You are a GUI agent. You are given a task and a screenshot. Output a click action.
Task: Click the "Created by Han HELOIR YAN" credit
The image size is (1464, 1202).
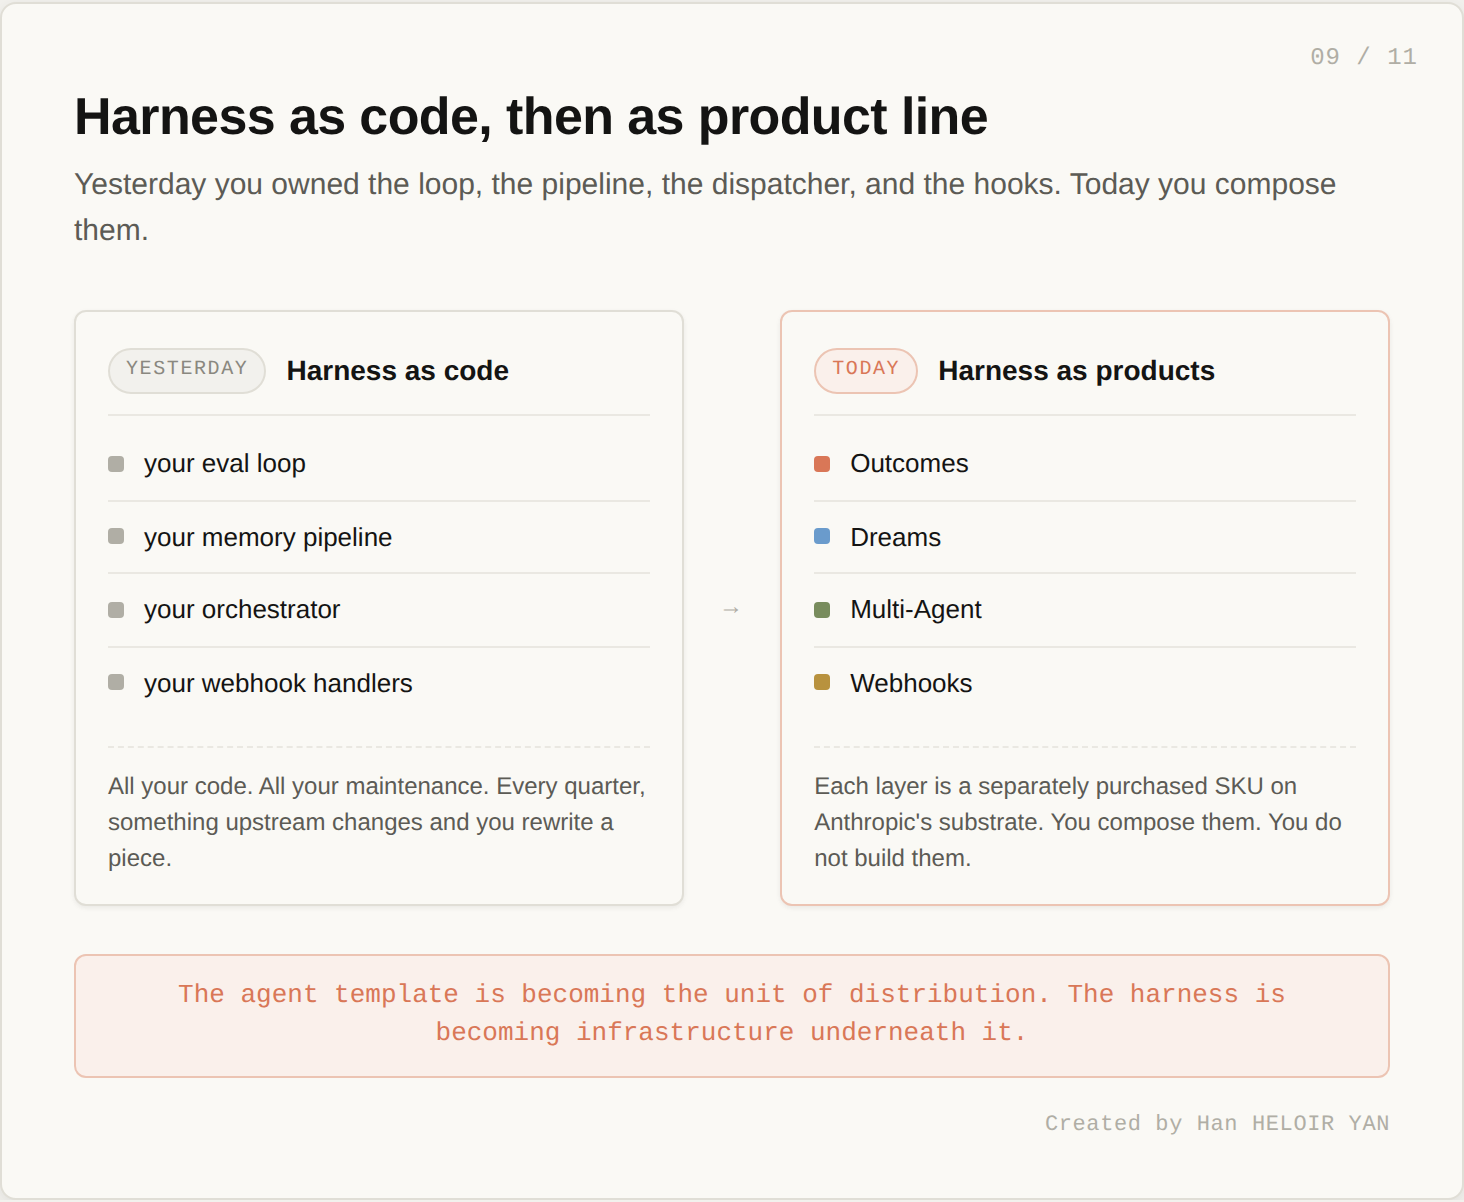[x=1217, y=1123]
